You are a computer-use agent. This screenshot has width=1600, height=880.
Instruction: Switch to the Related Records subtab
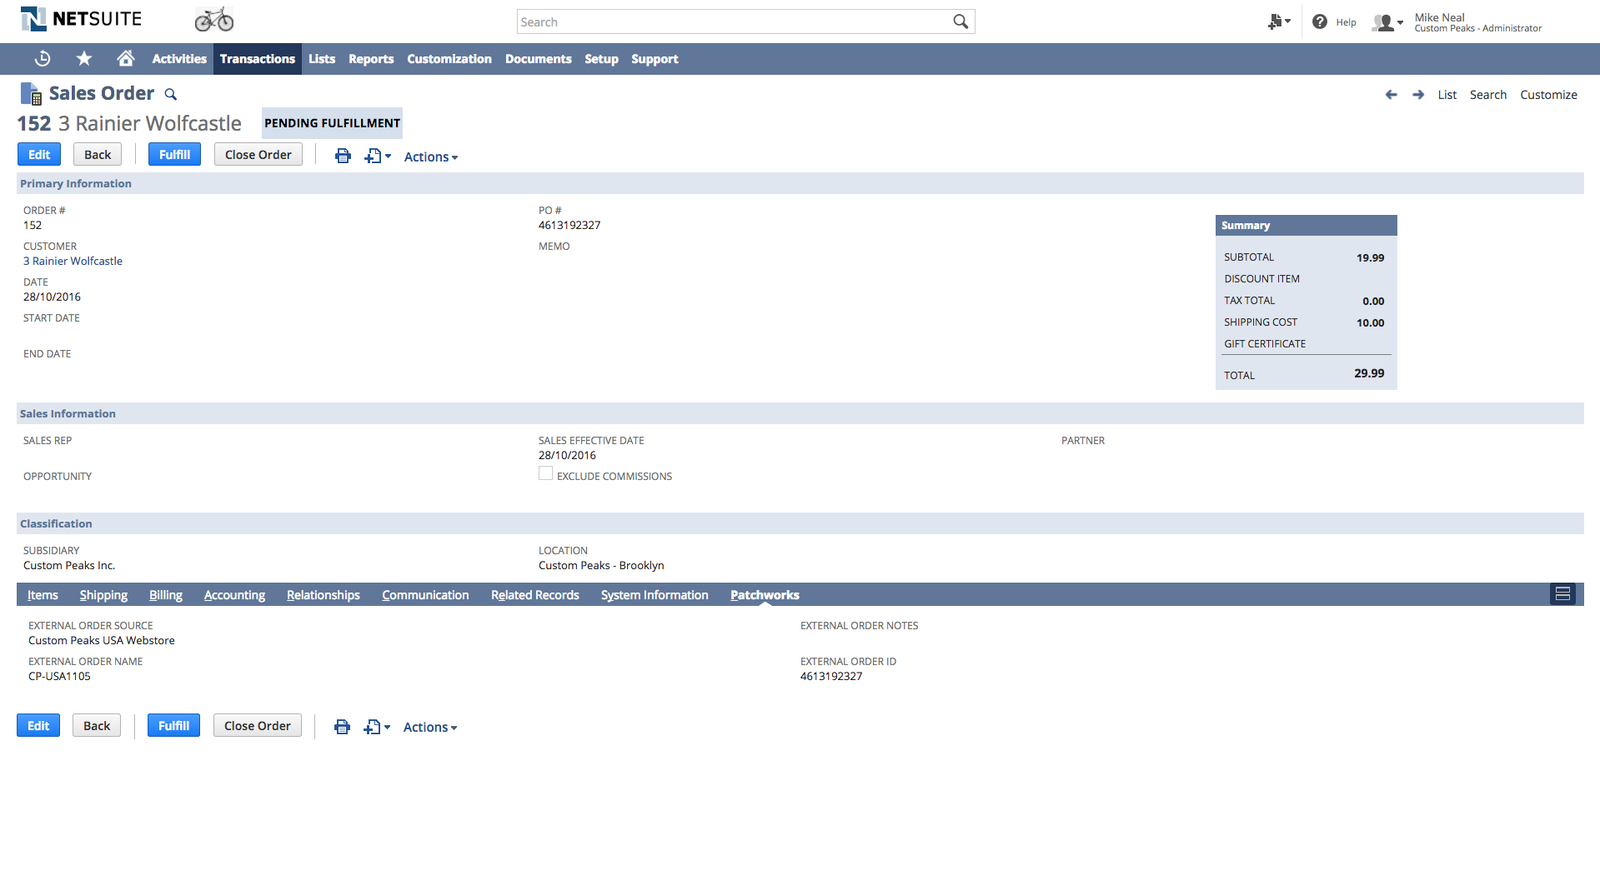pyautogui.click(x=535, y=595)
